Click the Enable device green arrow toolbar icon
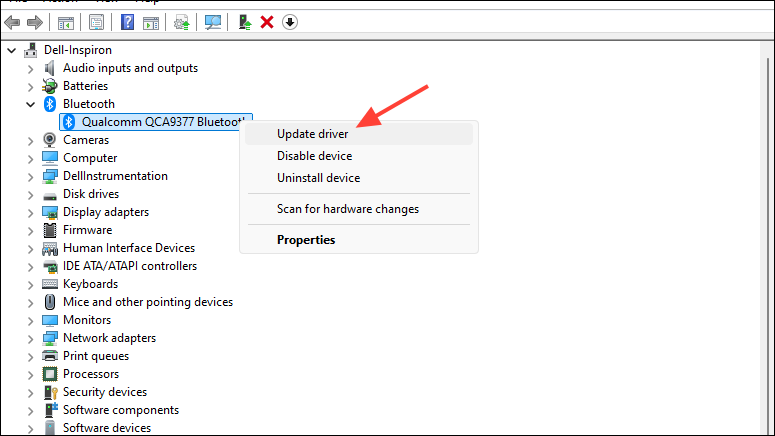 coord(245,22)
